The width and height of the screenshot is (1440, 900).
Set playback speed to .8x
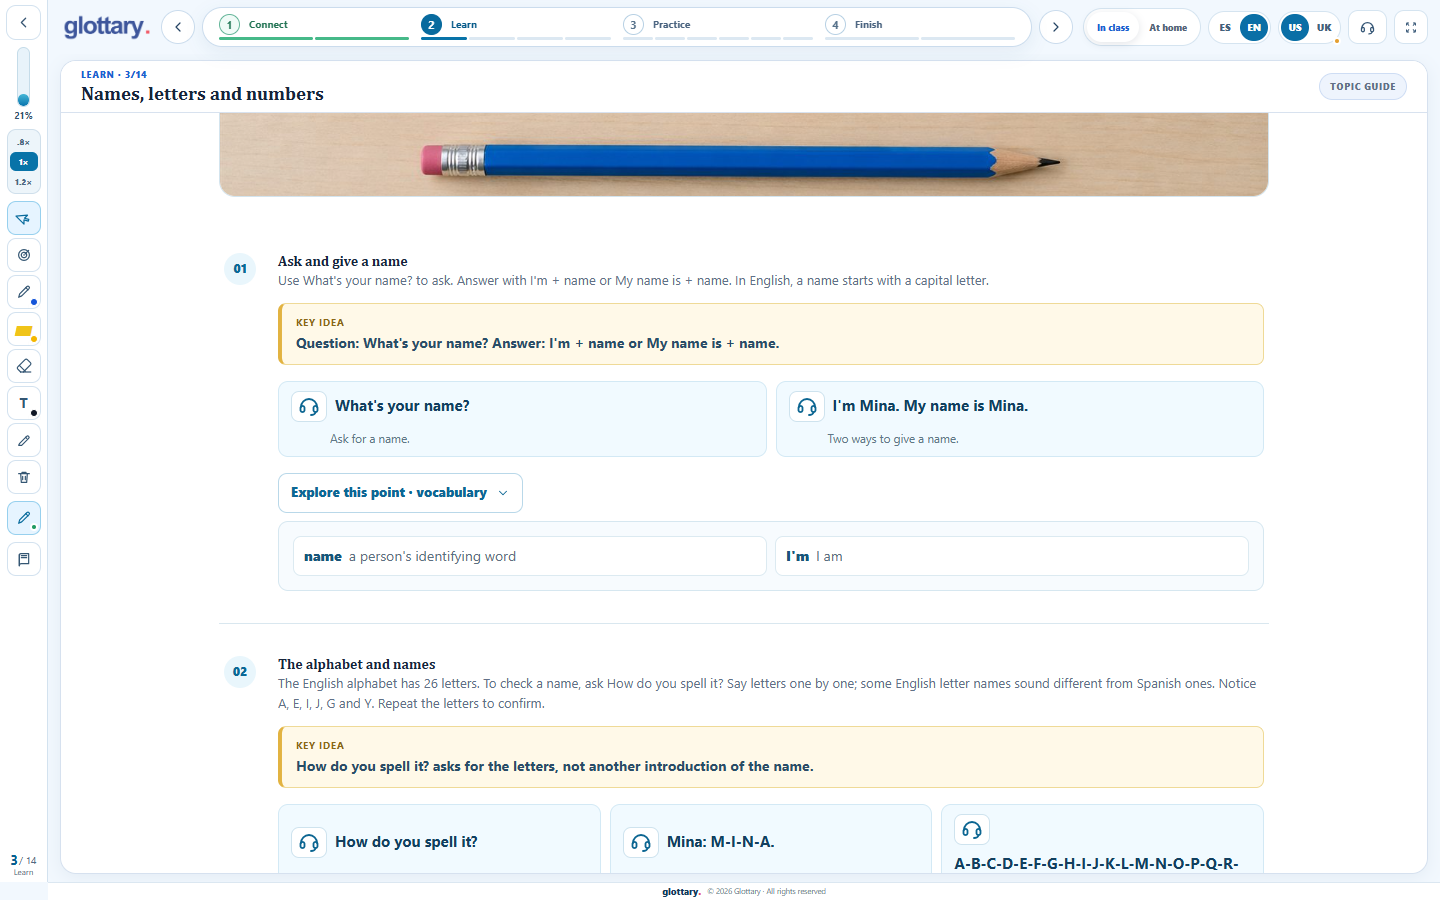pyautogui.click(x=23, y=142)
